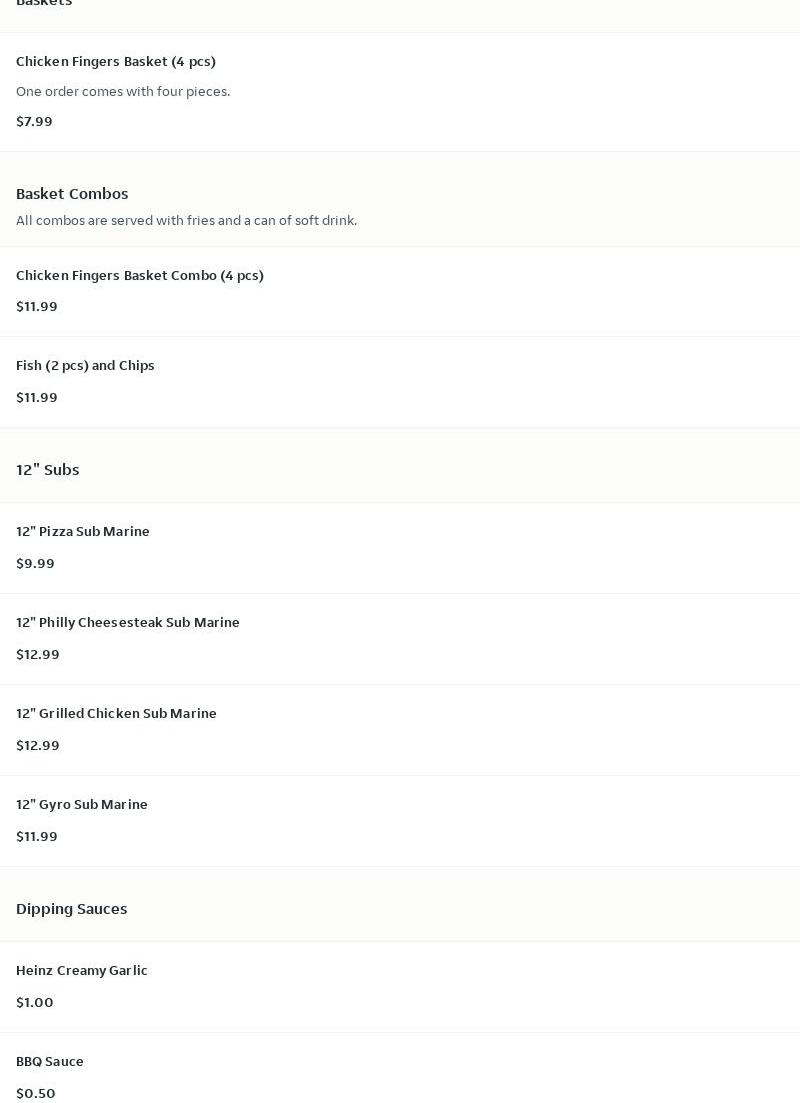The width and height of the screenshot is (800, 1103).
Task: Click the Dipping Sauces section heading
Action: coord(72,908)
